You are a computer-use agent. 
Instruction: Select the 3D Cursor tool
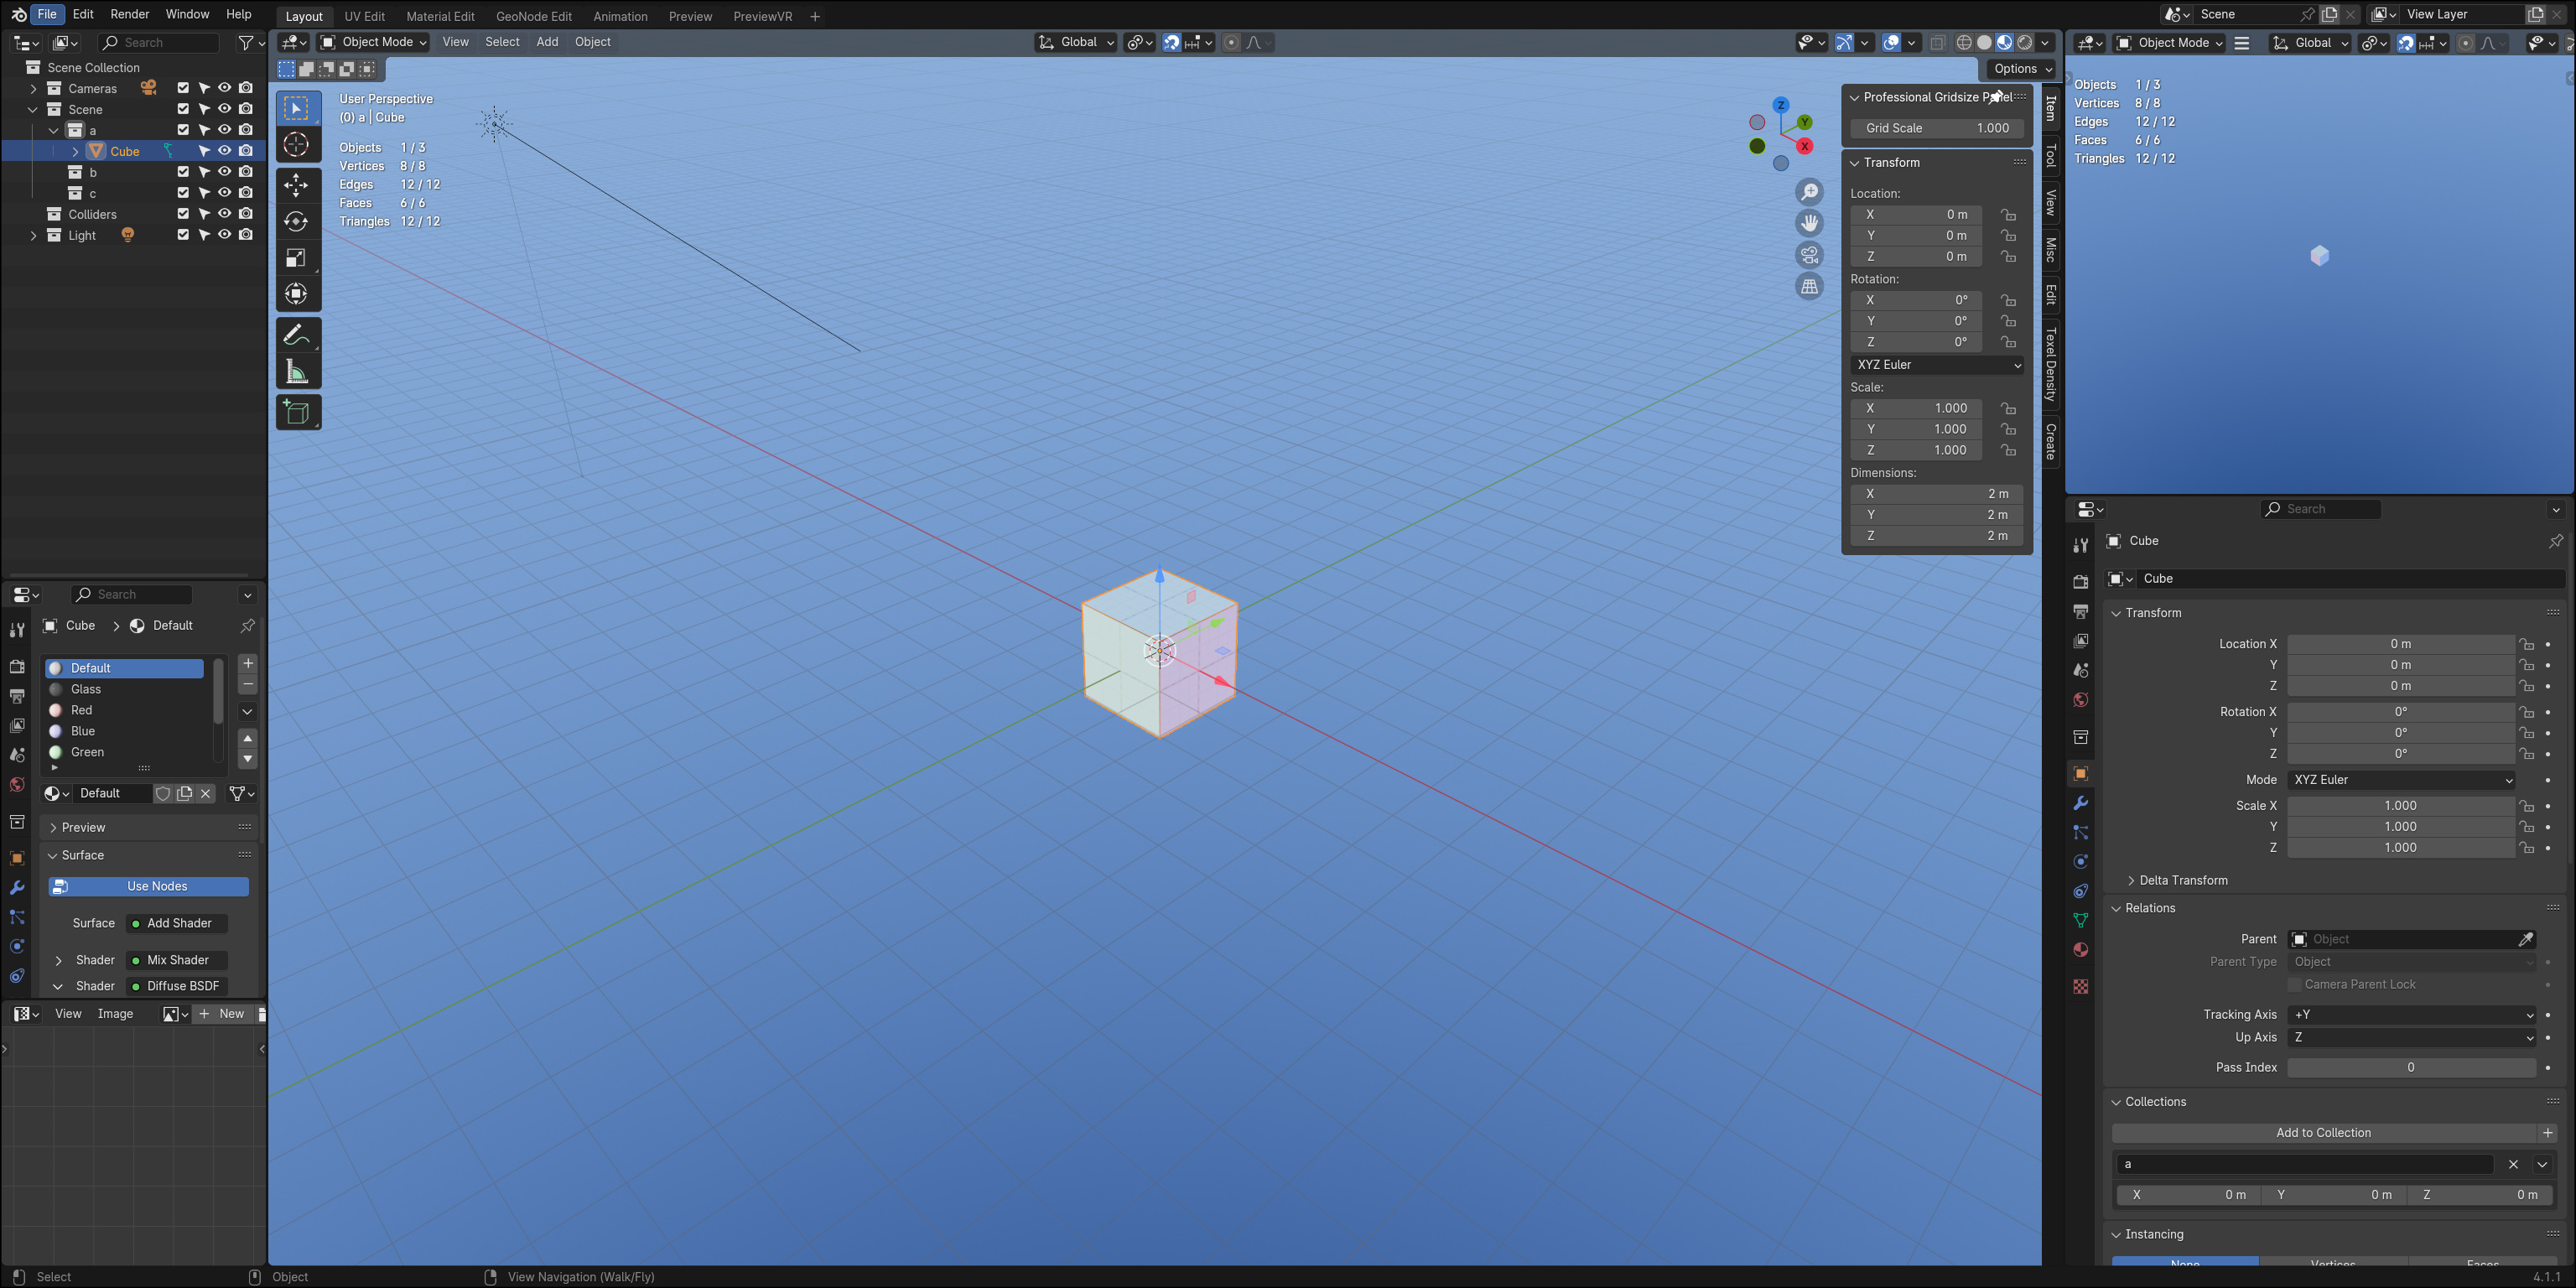[x=296, y=145]
